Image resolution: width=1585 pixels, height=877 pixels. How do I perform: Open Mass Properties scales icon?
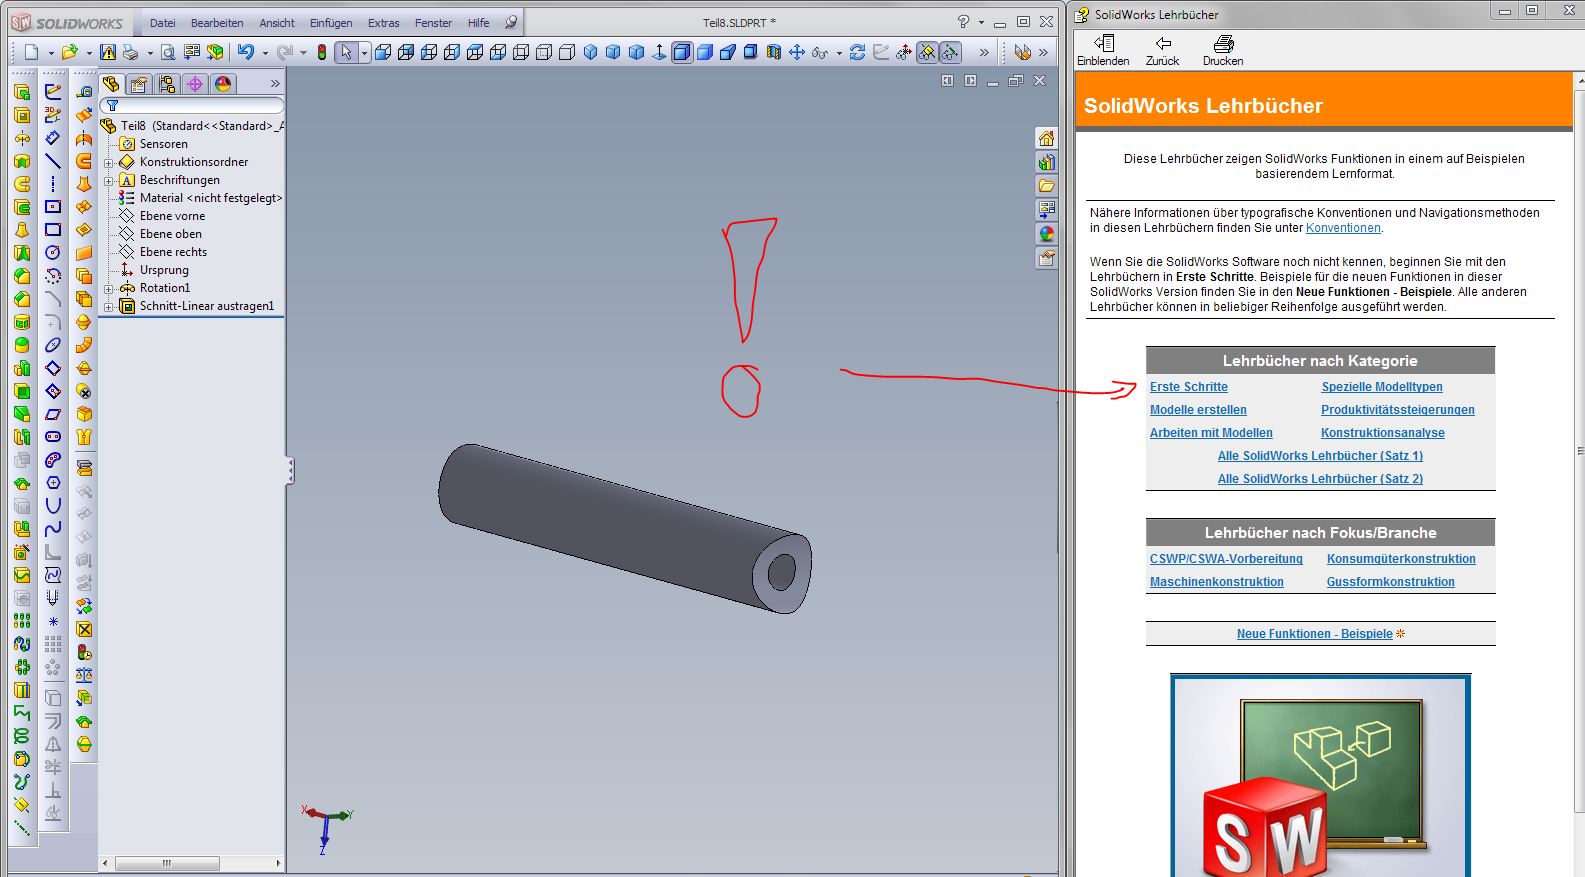coord(84,675)
